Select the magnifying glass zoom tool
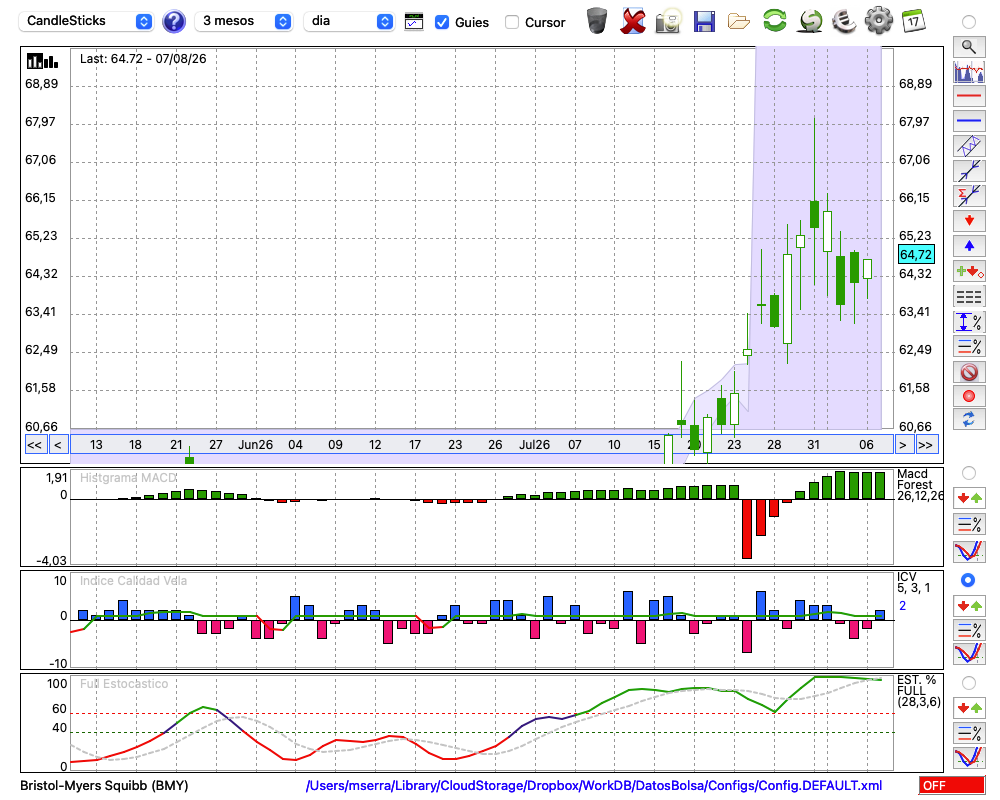Screen dimensions: 1000x800 pos(969,47)
